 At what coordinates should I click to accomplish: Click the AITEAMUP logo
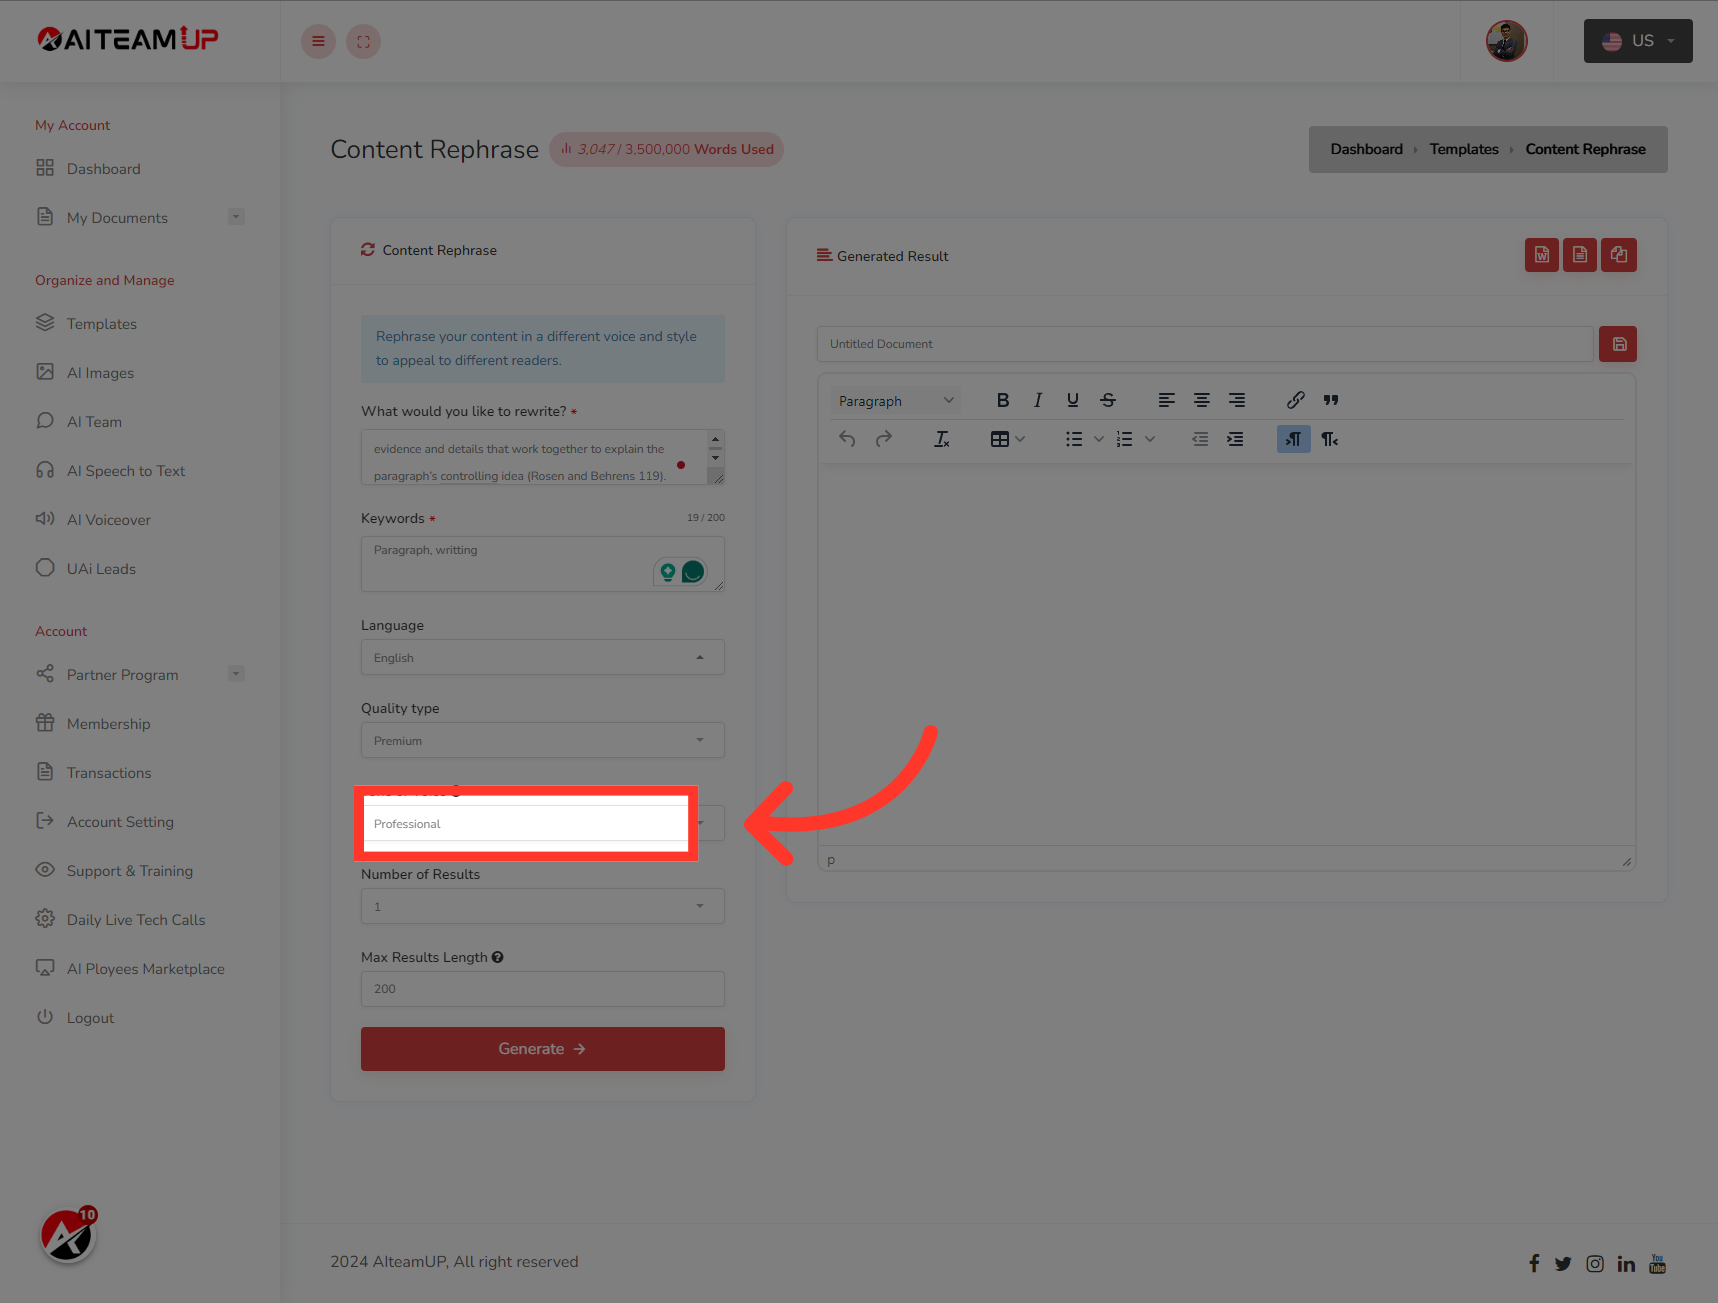128,39
